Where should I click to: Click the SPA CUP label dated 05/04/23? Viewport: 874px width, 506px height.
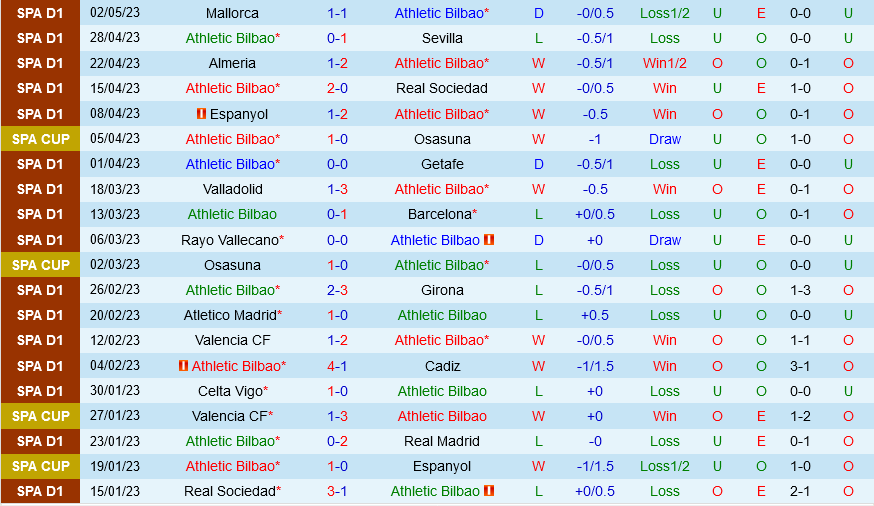41,139
